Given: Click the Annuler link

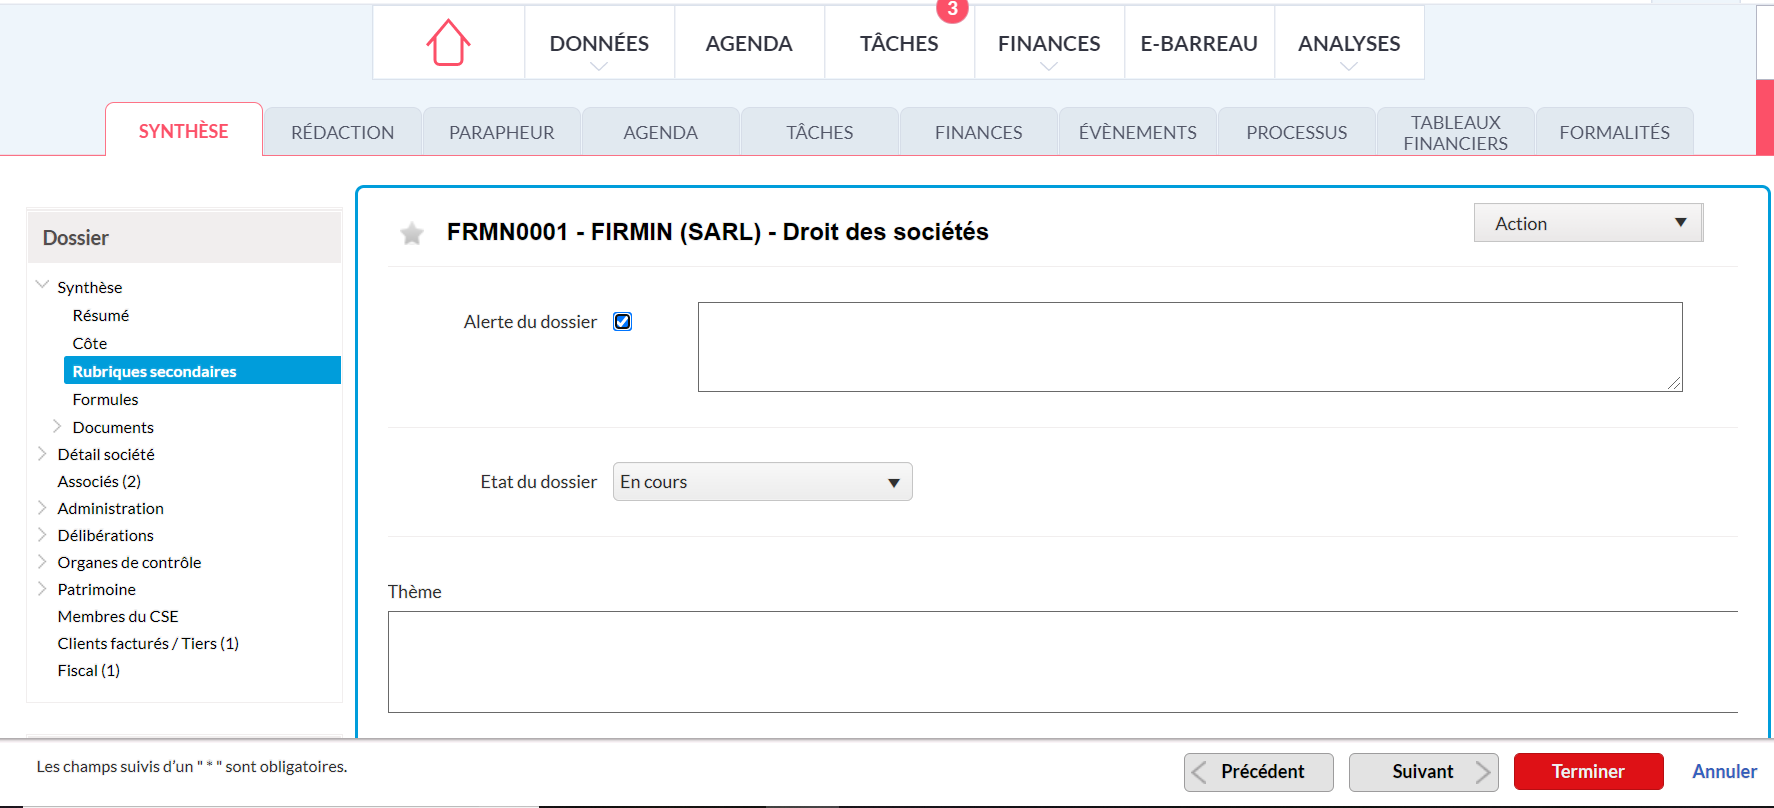Looking at the screenshot, I should (1724, 772).
